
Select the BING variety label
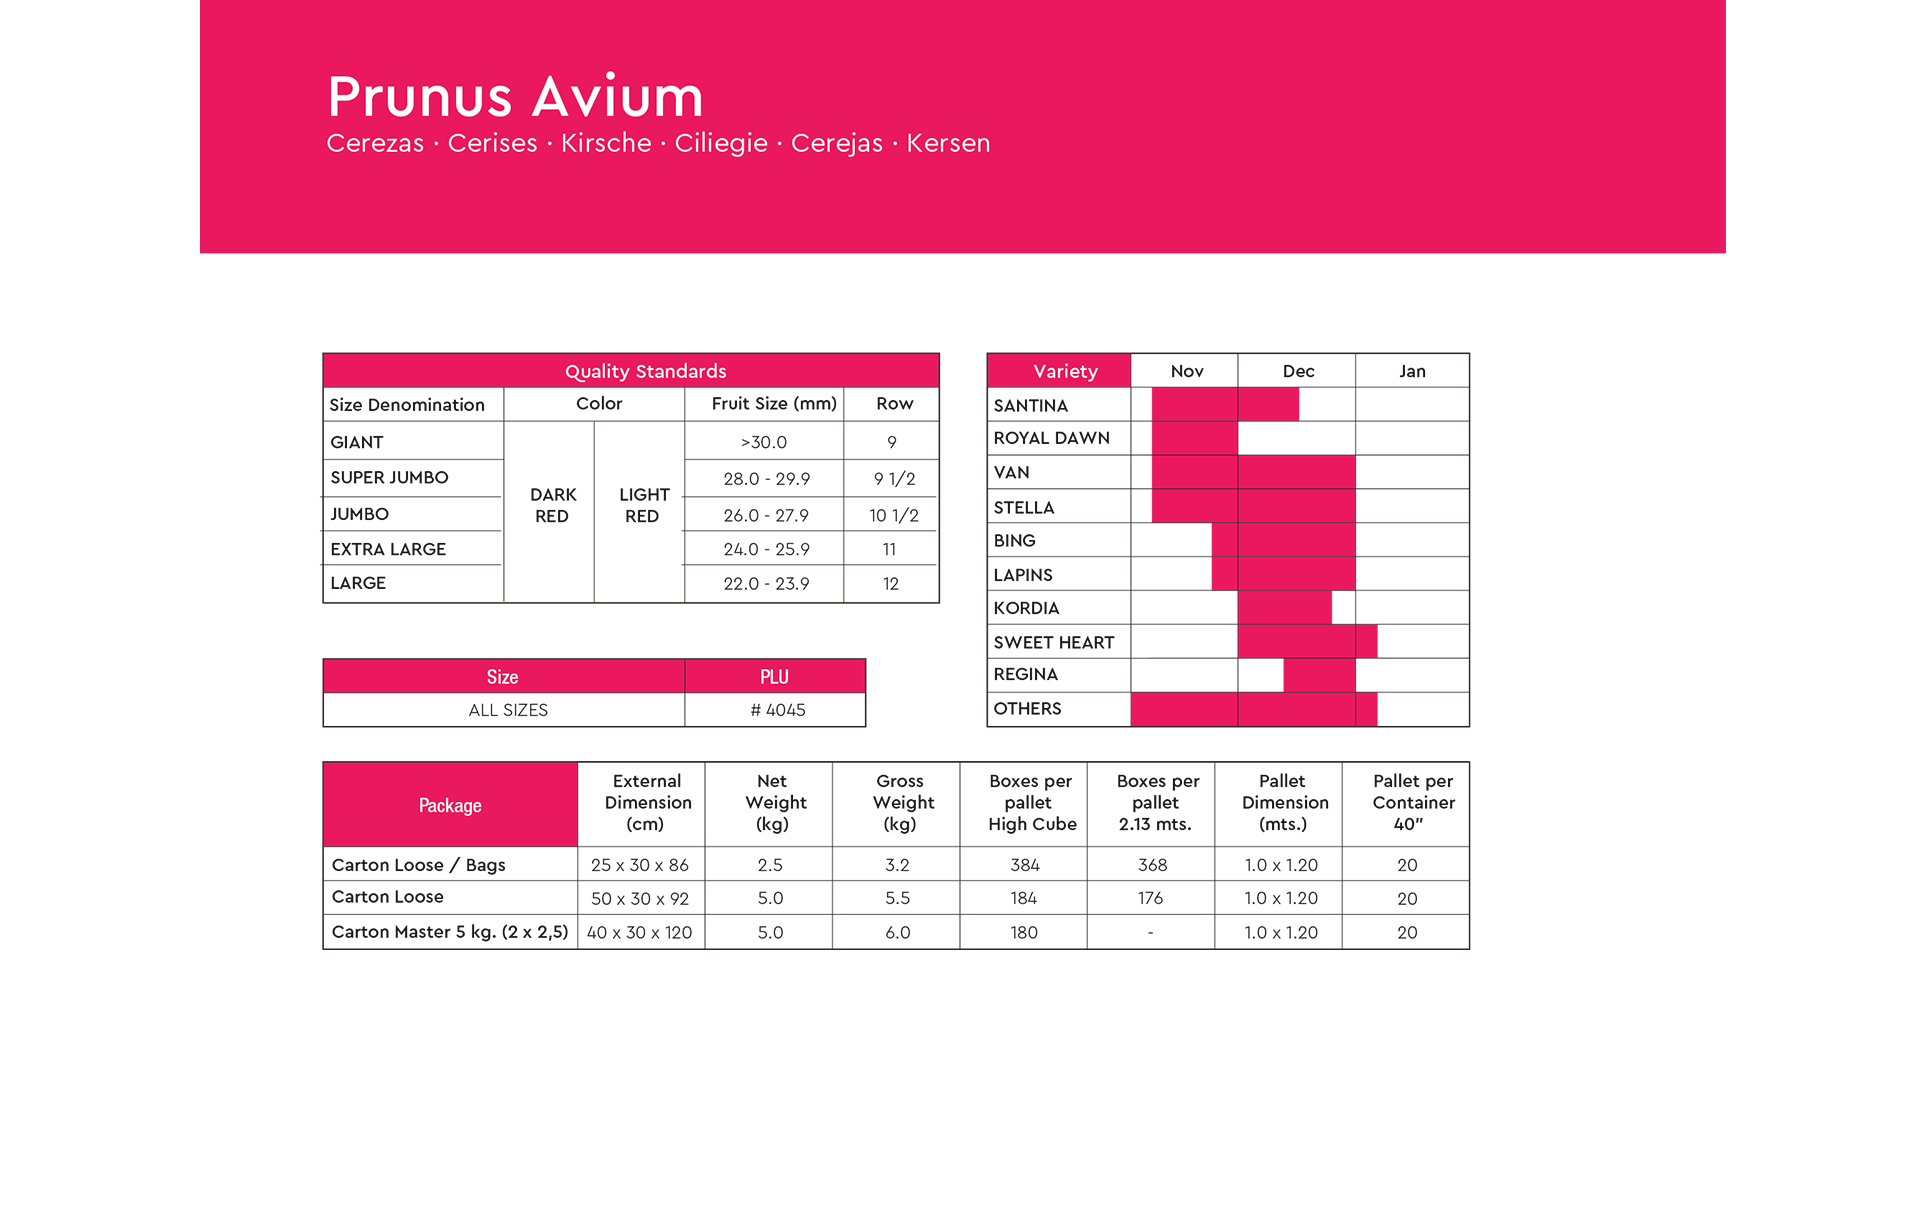[1014, 540]
